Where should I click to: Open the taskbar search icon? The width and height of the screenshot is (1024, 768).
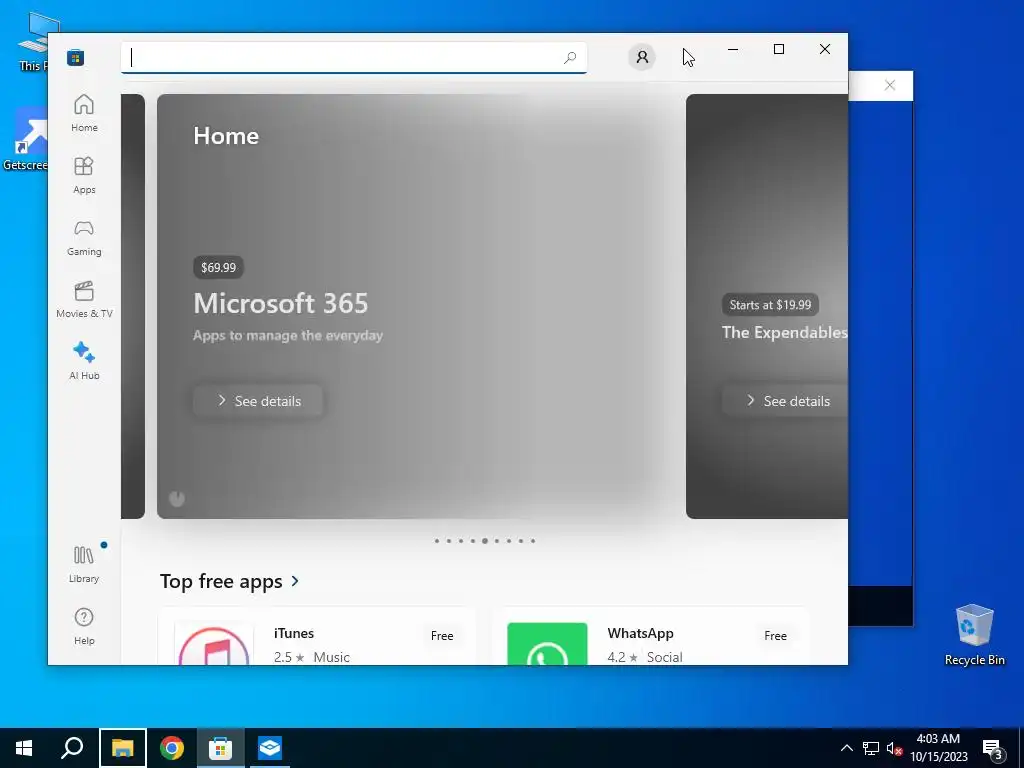click(72, 748)
